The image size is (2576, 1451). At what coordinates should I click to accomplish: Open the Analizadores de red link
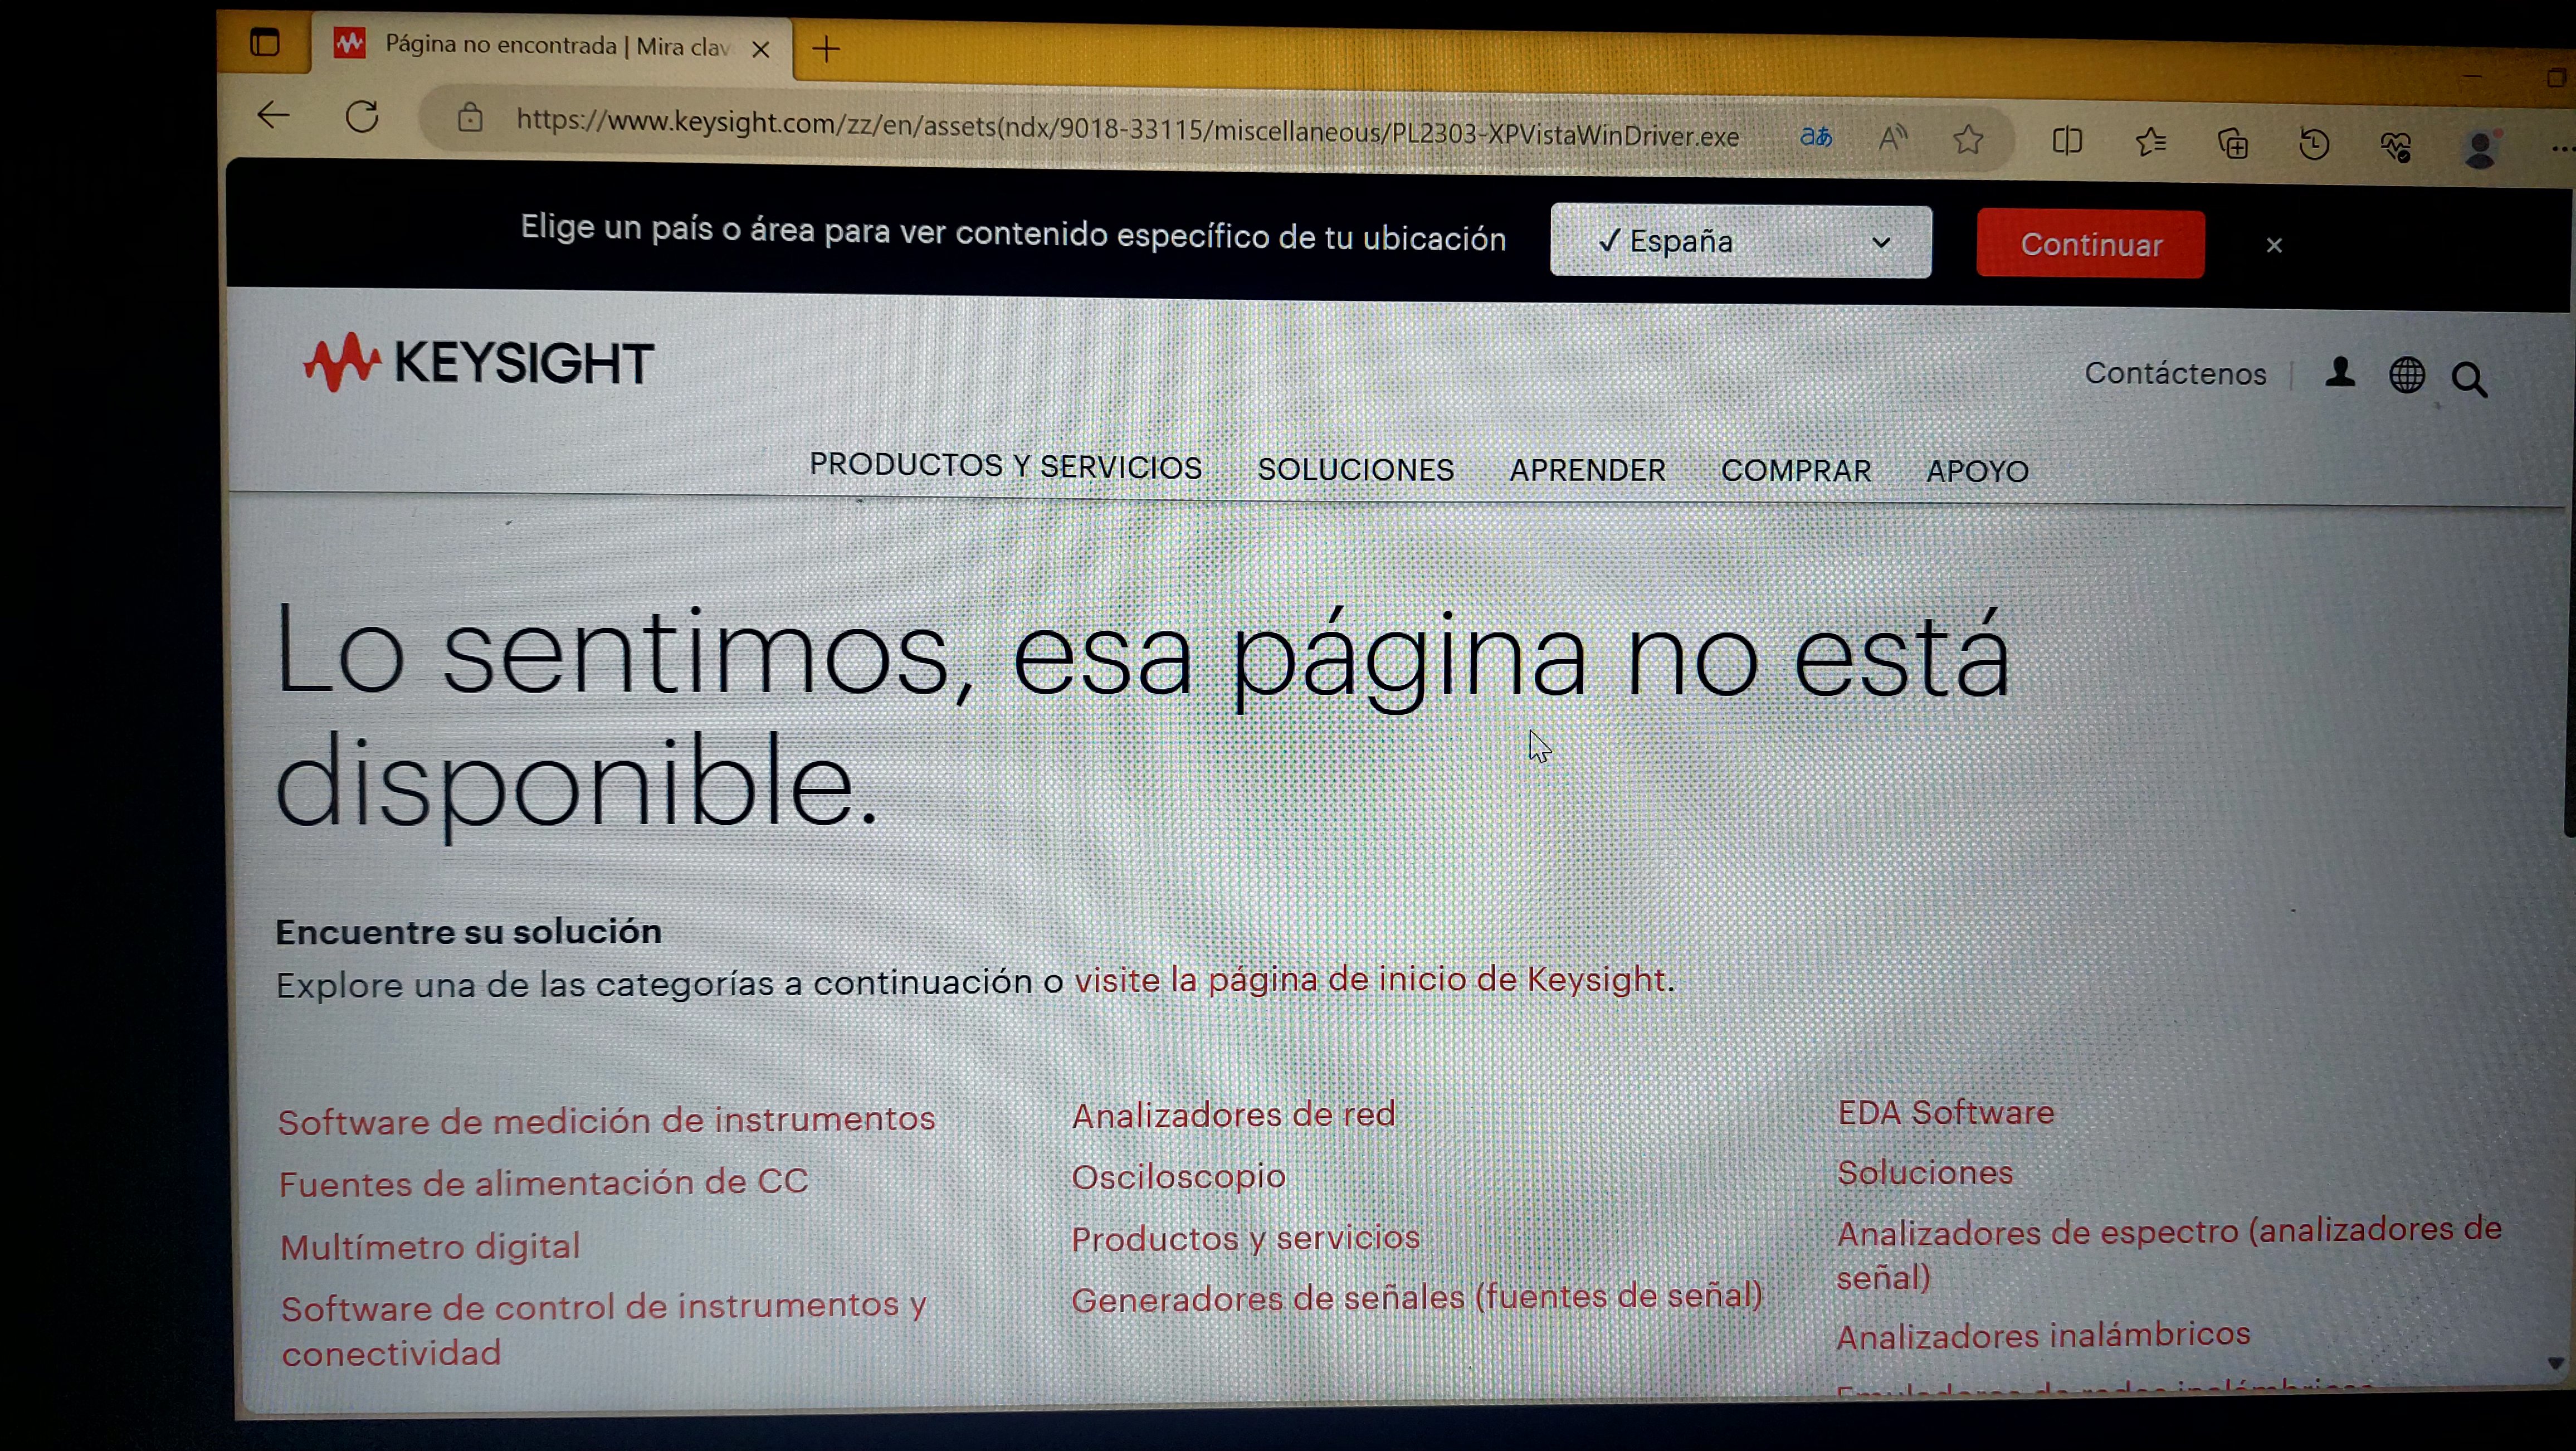click(x=1233, y=1114)
